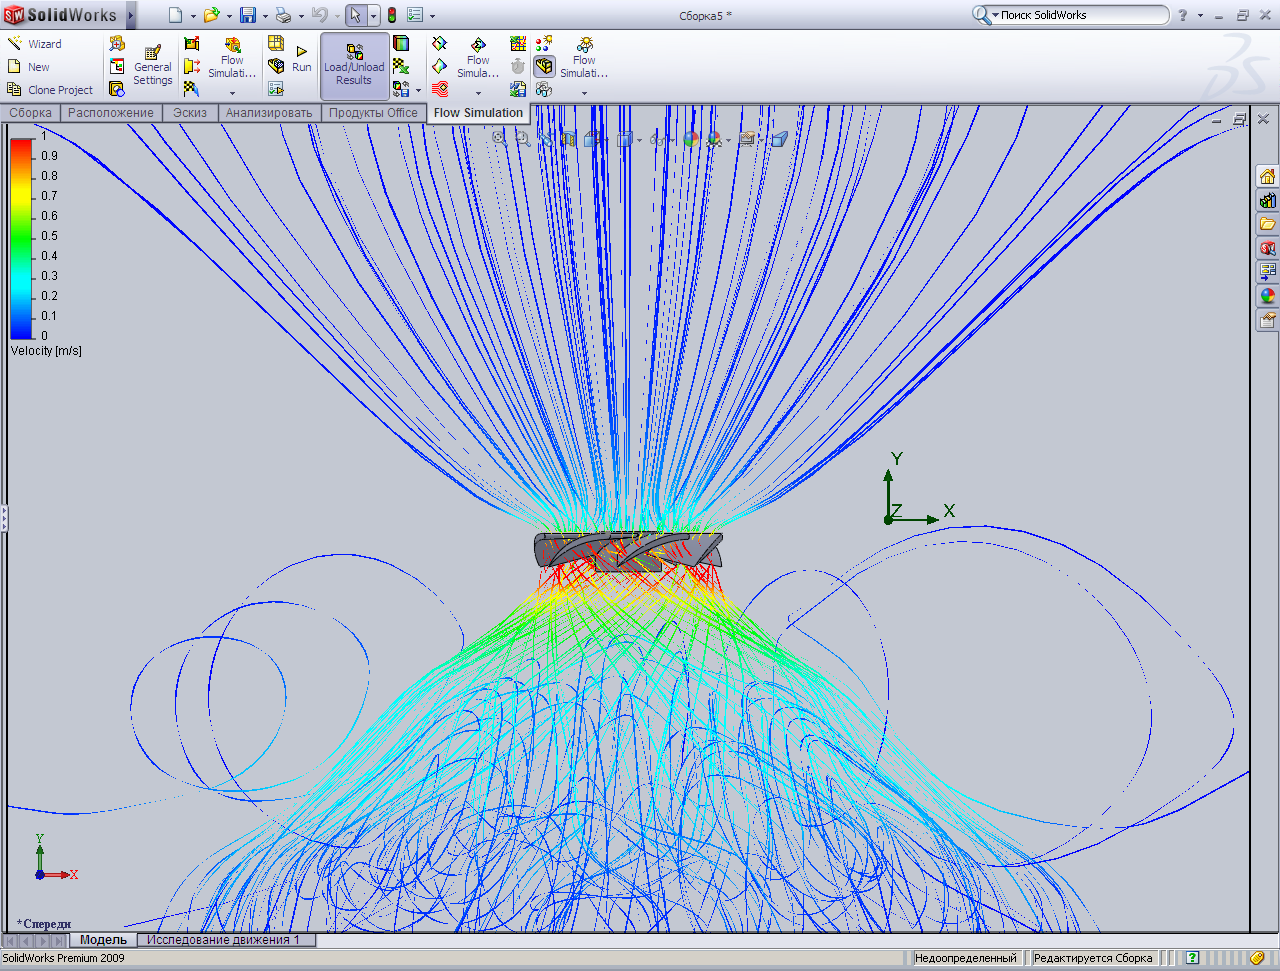Click Редактируется Сборка status entry
This screenshot has height=971, width=1280.
pyautogui.click(x=1093, y=958)
